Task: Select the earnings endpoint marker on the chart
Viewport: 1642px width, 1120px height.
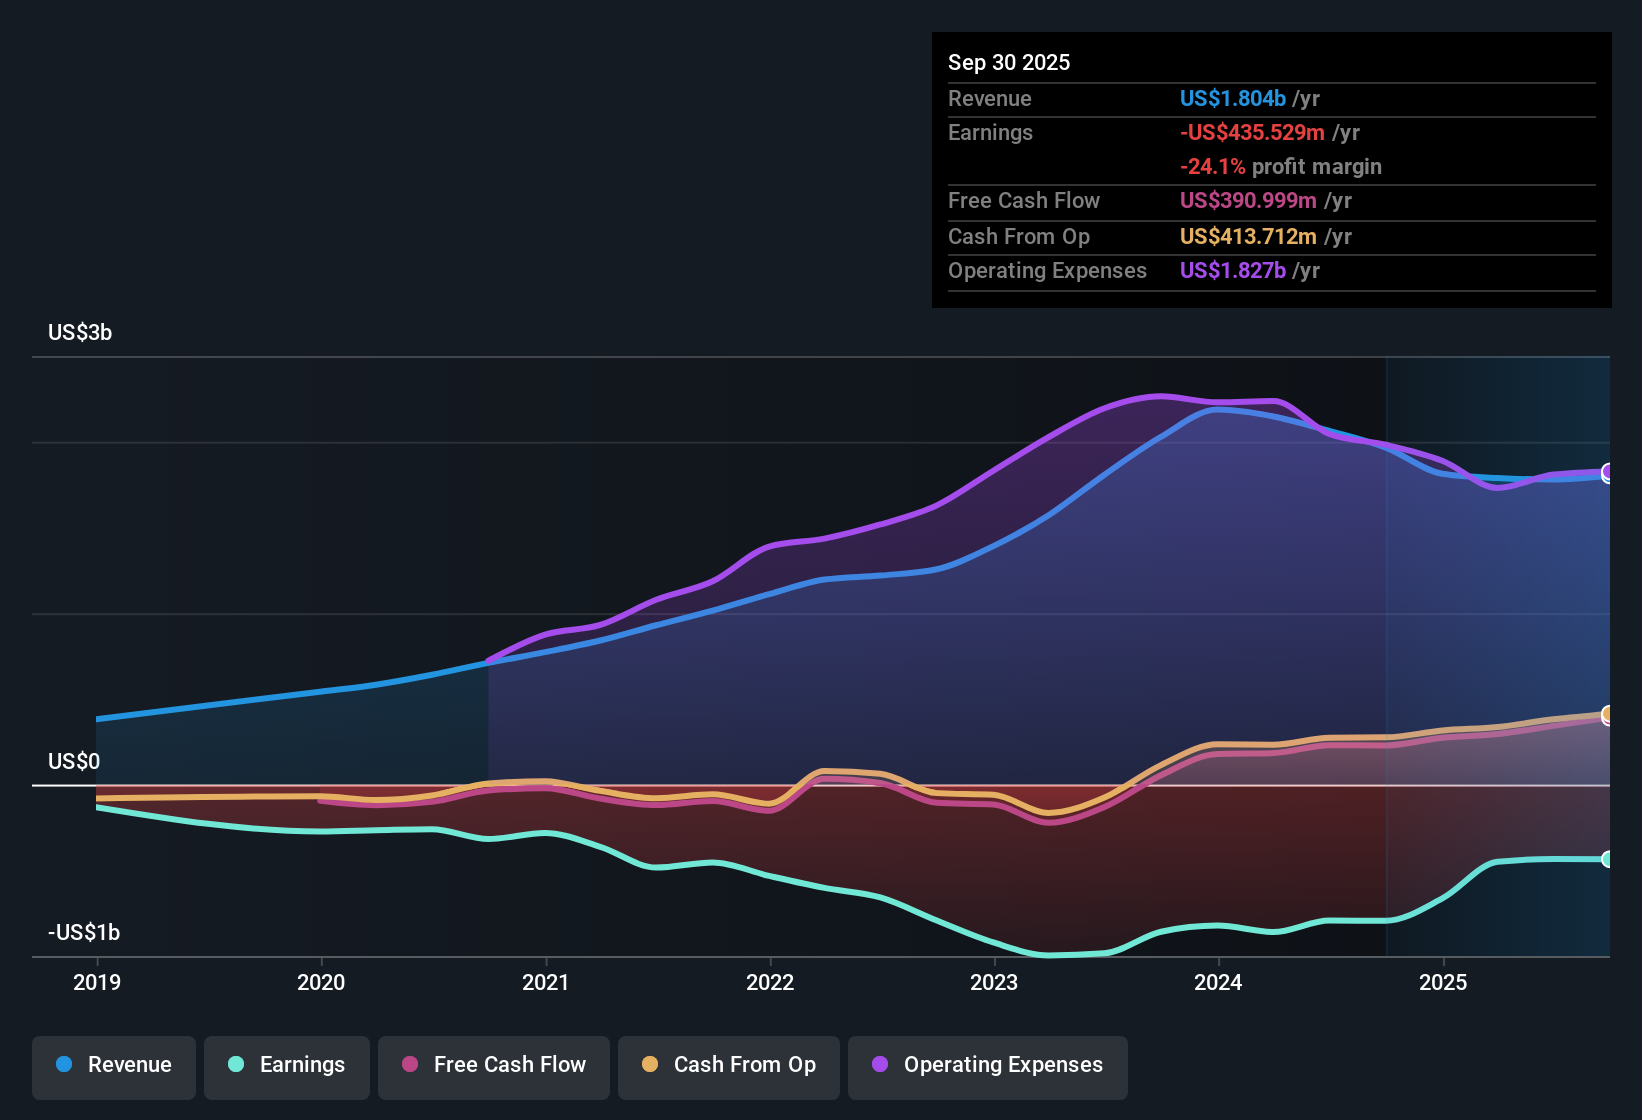Action: coord(1607,859)
